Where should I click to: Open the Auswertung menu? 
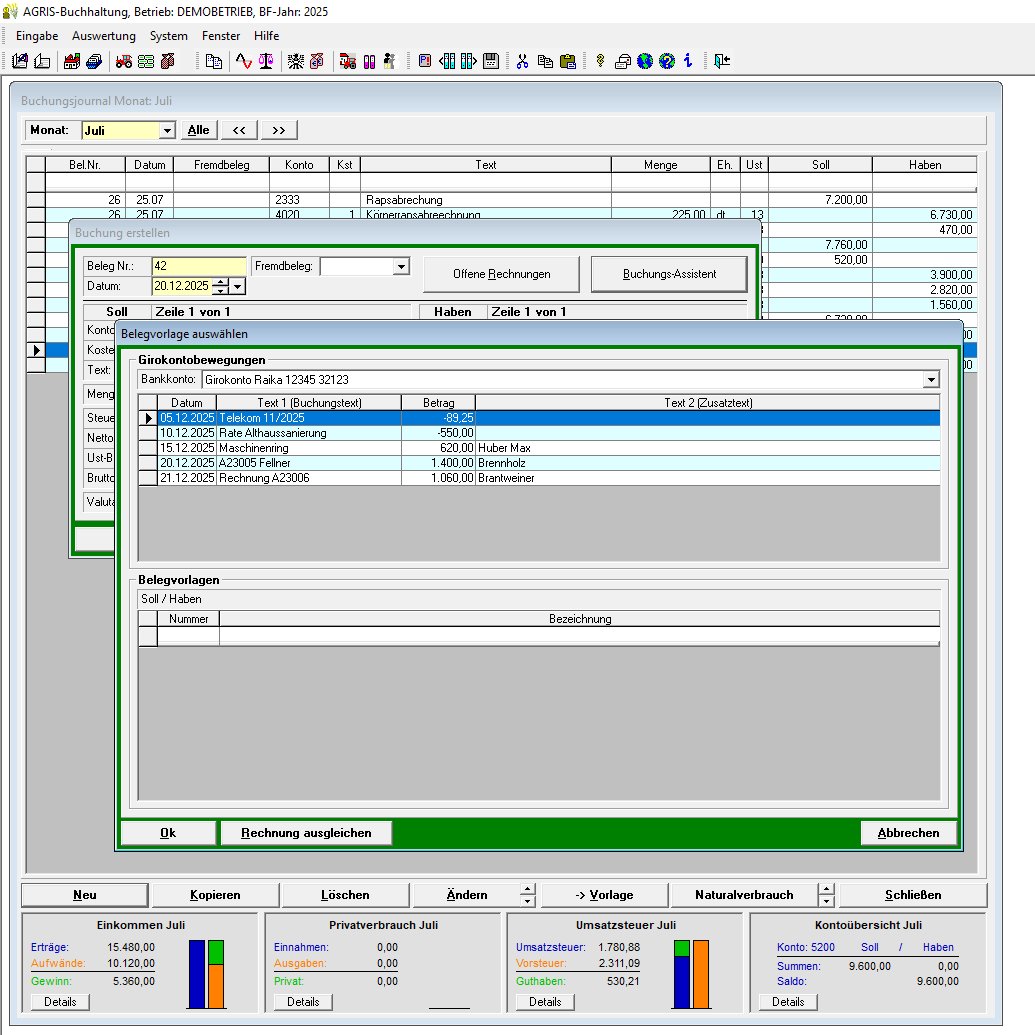point(103,36)
